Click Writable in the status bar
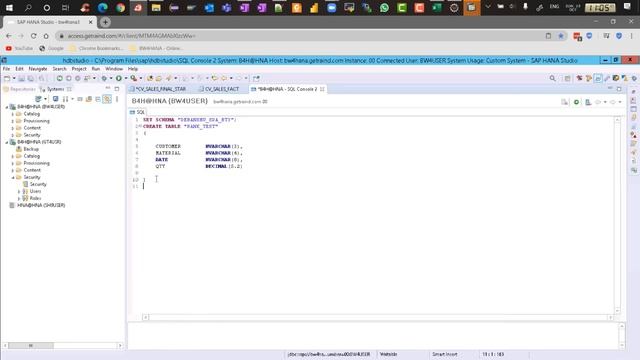The image size is (640, 360). pos(388,354)
